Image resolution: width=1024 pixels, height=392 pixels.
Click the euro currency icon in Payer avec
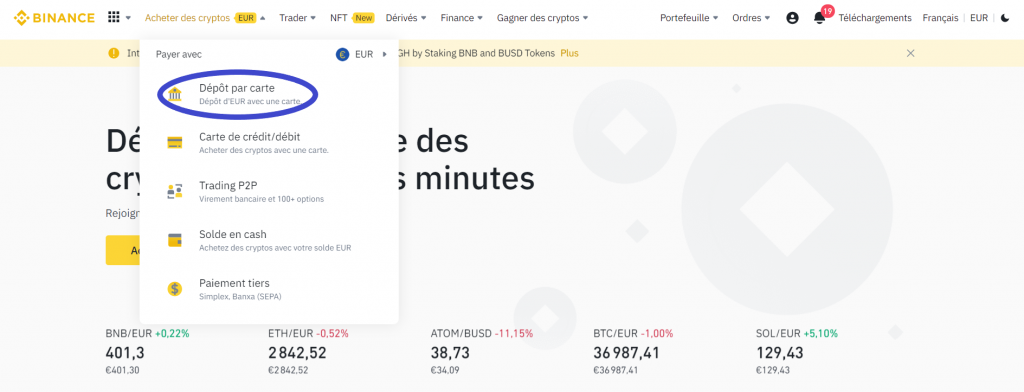(343, 54)
